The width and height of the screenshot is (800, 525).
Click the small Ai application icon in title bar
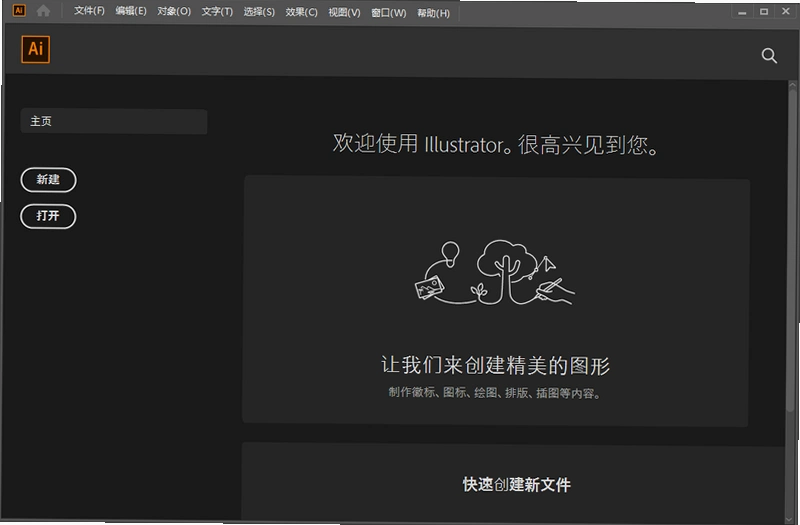[x=19, y=10]
